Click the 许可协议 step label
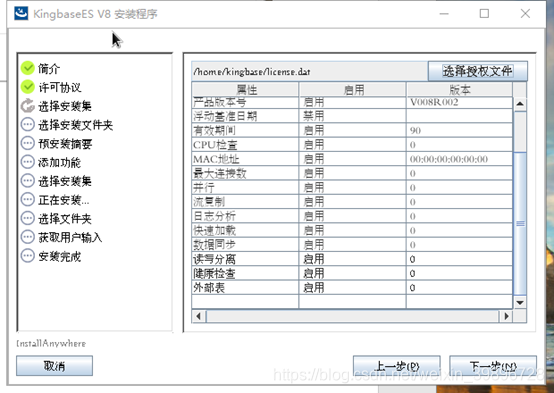This screenshot has width=554, height=393. coord(60,87)
